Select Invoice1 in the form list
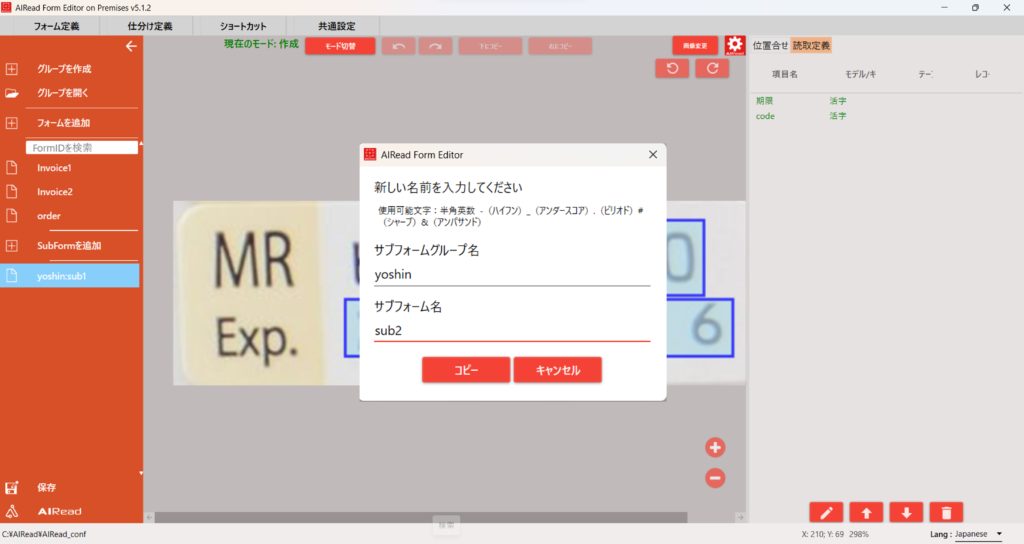 [x=55, y=168]
